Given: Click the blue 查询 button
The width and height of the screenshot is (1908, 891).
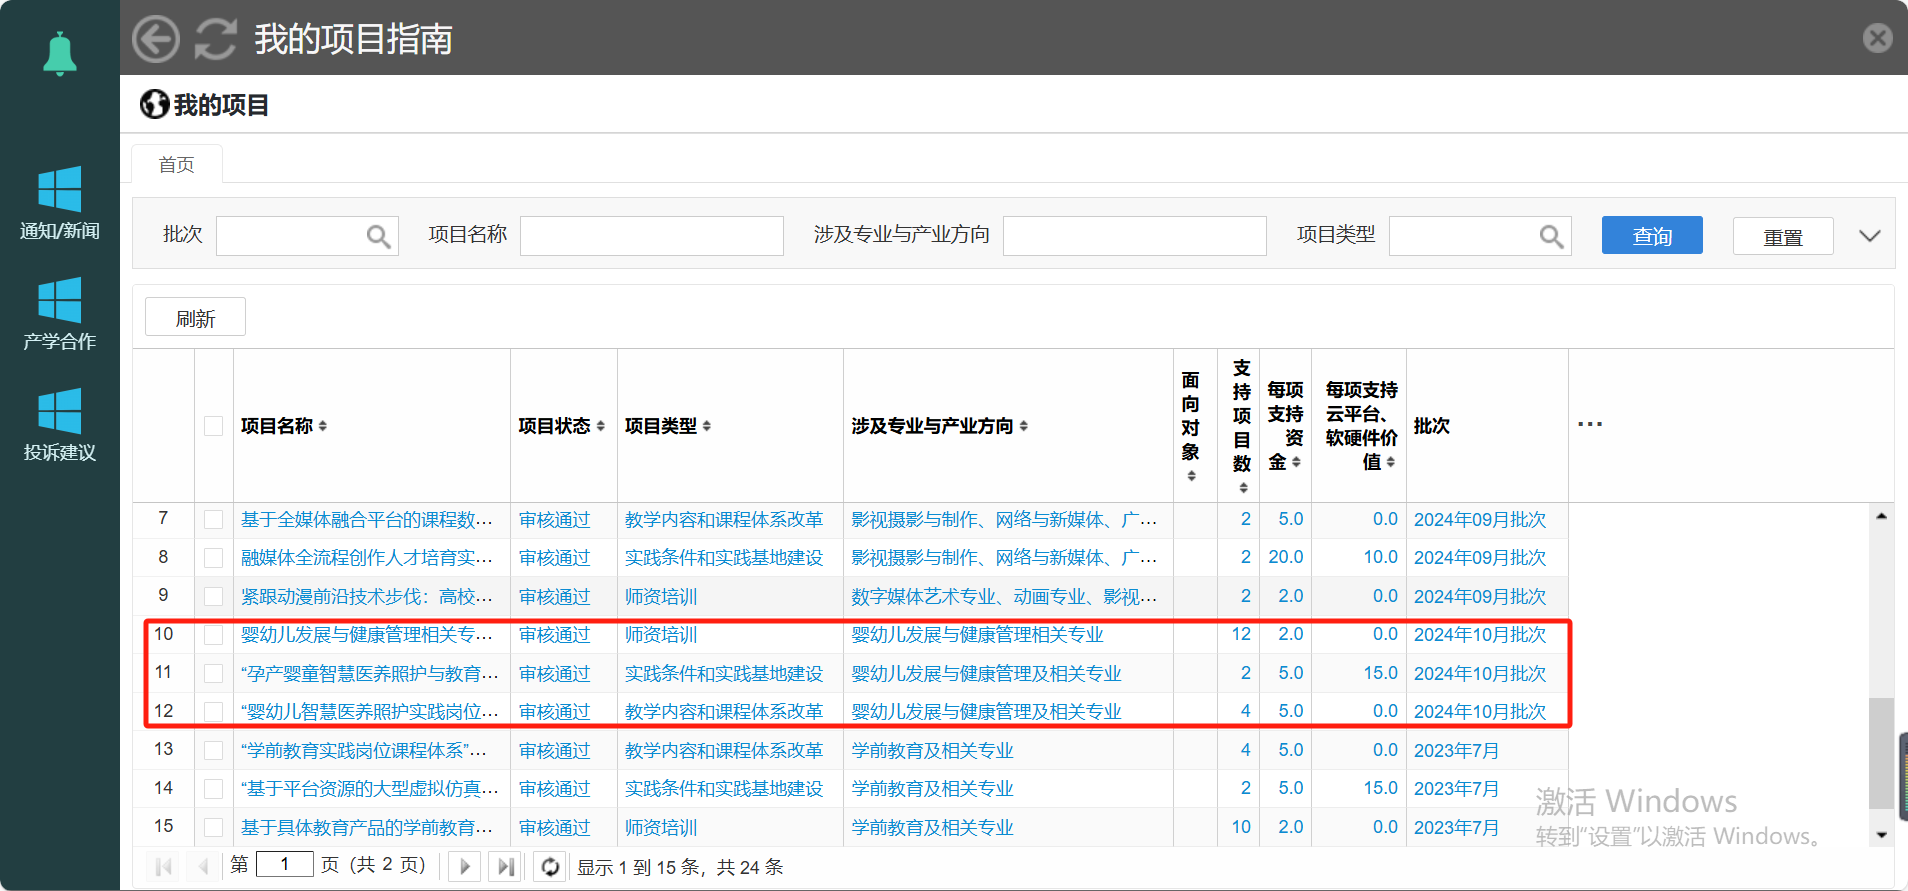Looking at the screenshot, I should click(x=1651, y=236).
